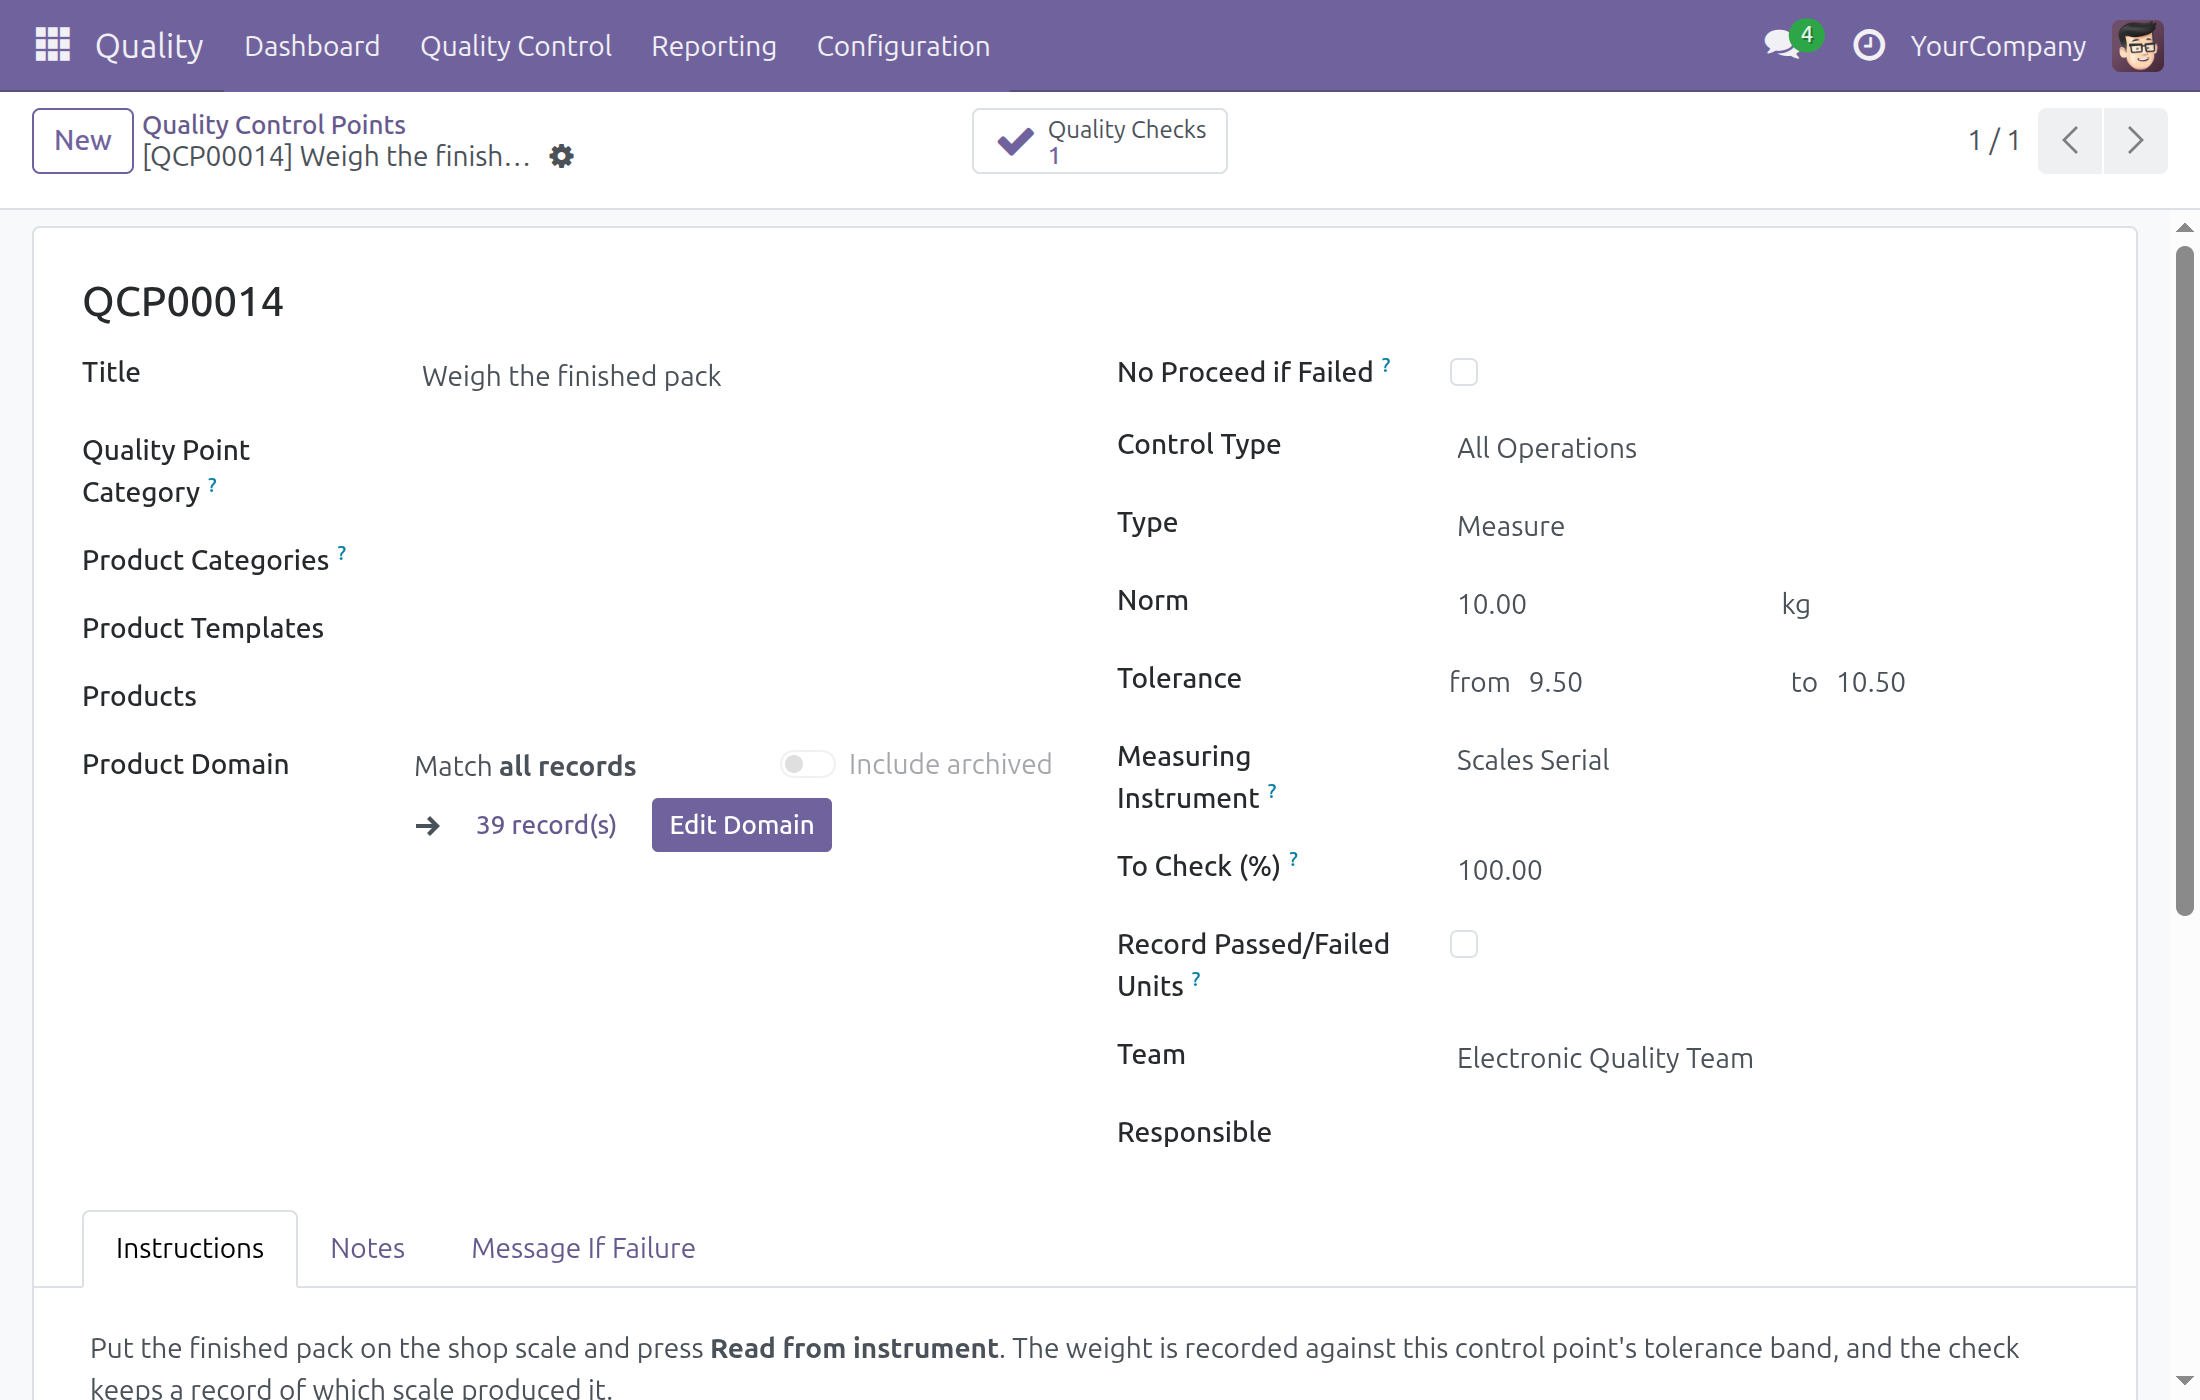
Task: Tick the Record Passed/Failed Units checkbox
Action: click(1464, 944)
